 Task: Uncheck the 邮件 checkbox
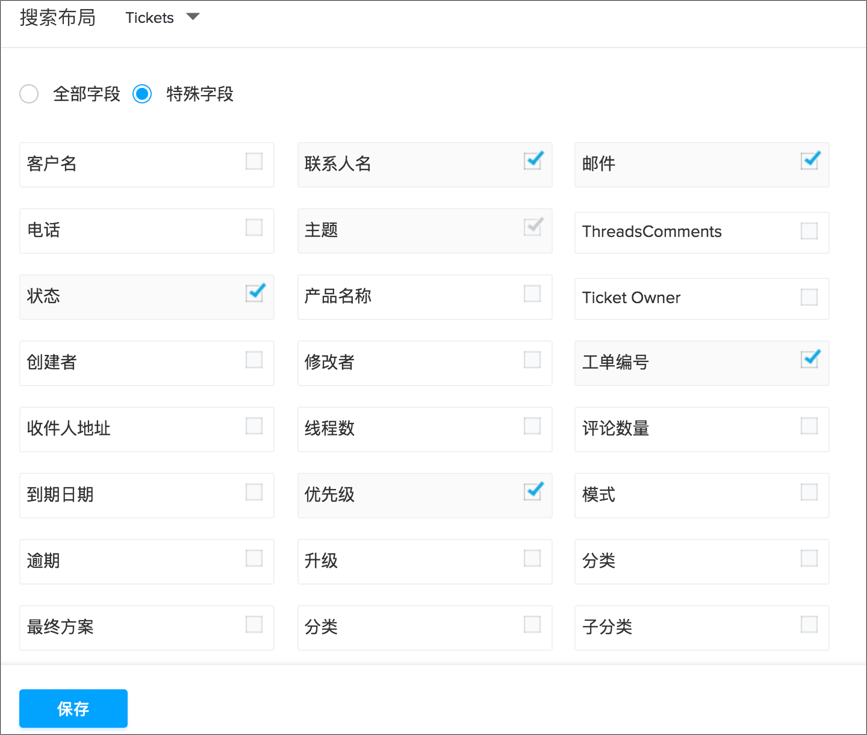pyautogui.click(x=809, y=161)
